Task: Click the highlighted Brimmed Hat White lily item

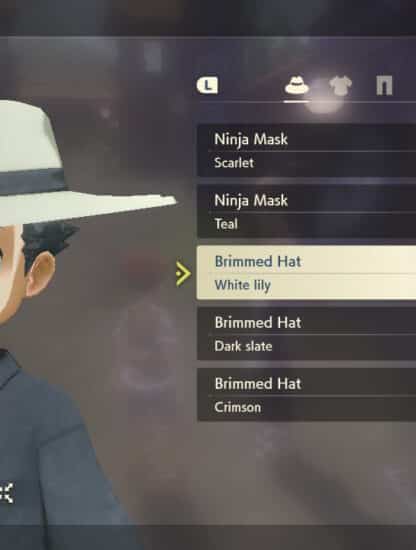Action: 307,273
